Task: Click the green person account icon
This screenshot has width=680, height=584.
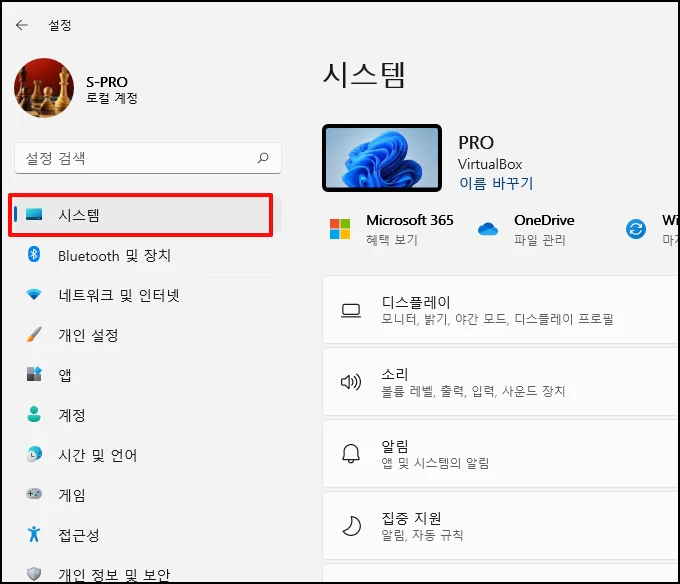Action: (34, 414)
